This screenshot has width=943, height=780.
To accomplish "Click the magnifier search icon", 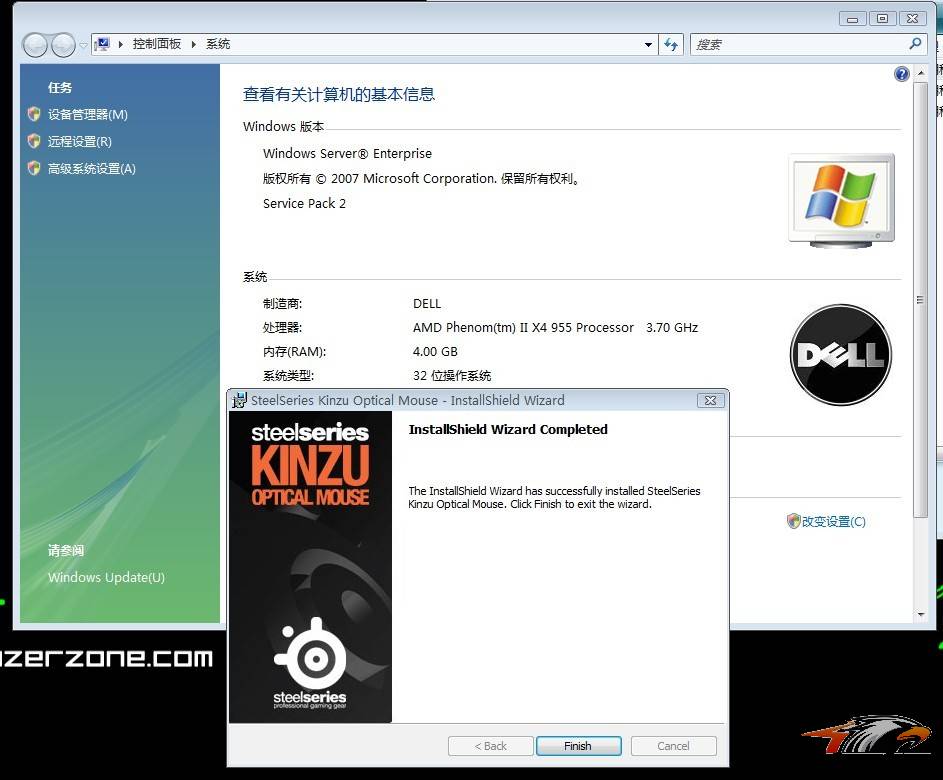I will 915,43.
